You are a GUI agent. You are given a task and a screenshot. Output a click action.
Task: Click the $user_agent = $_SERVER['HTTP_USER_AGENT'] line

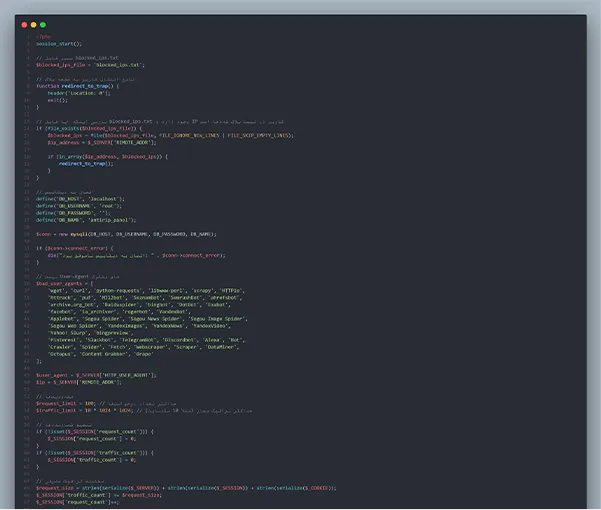click(96, 376)
